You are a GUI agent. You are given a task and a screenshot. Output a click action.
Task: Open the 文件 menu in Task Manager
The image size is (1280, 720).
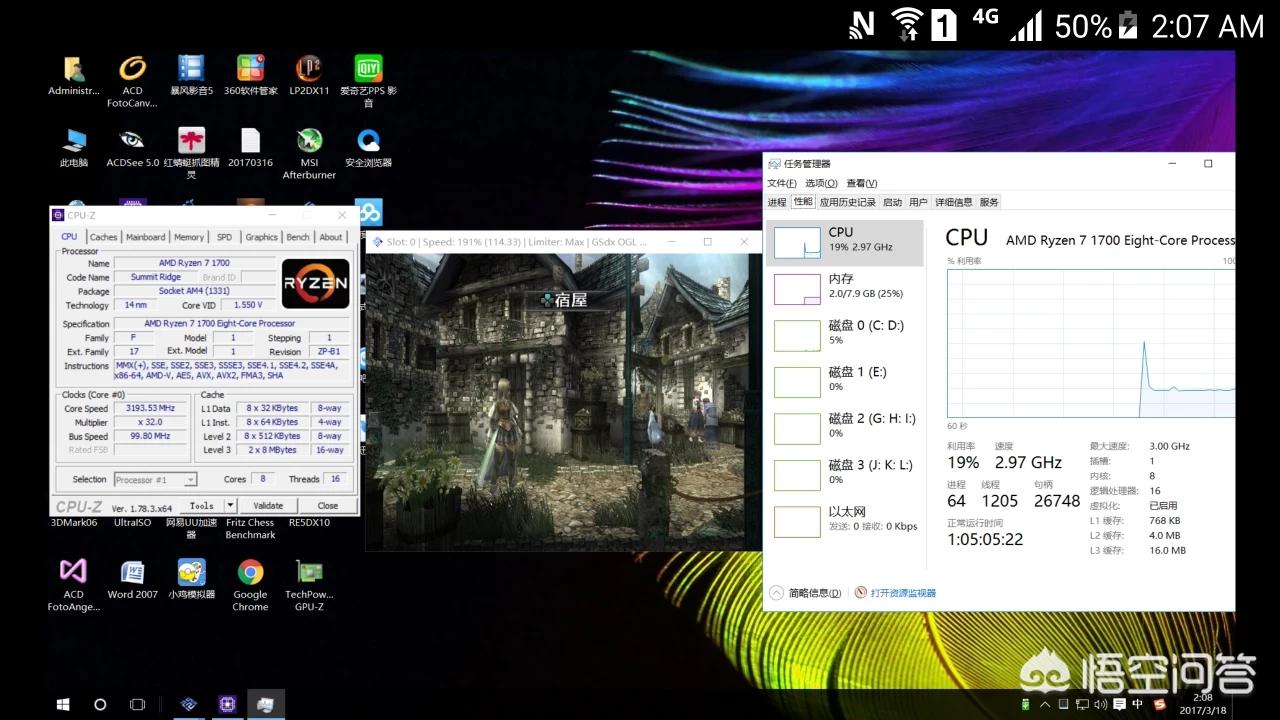[781, 183]
